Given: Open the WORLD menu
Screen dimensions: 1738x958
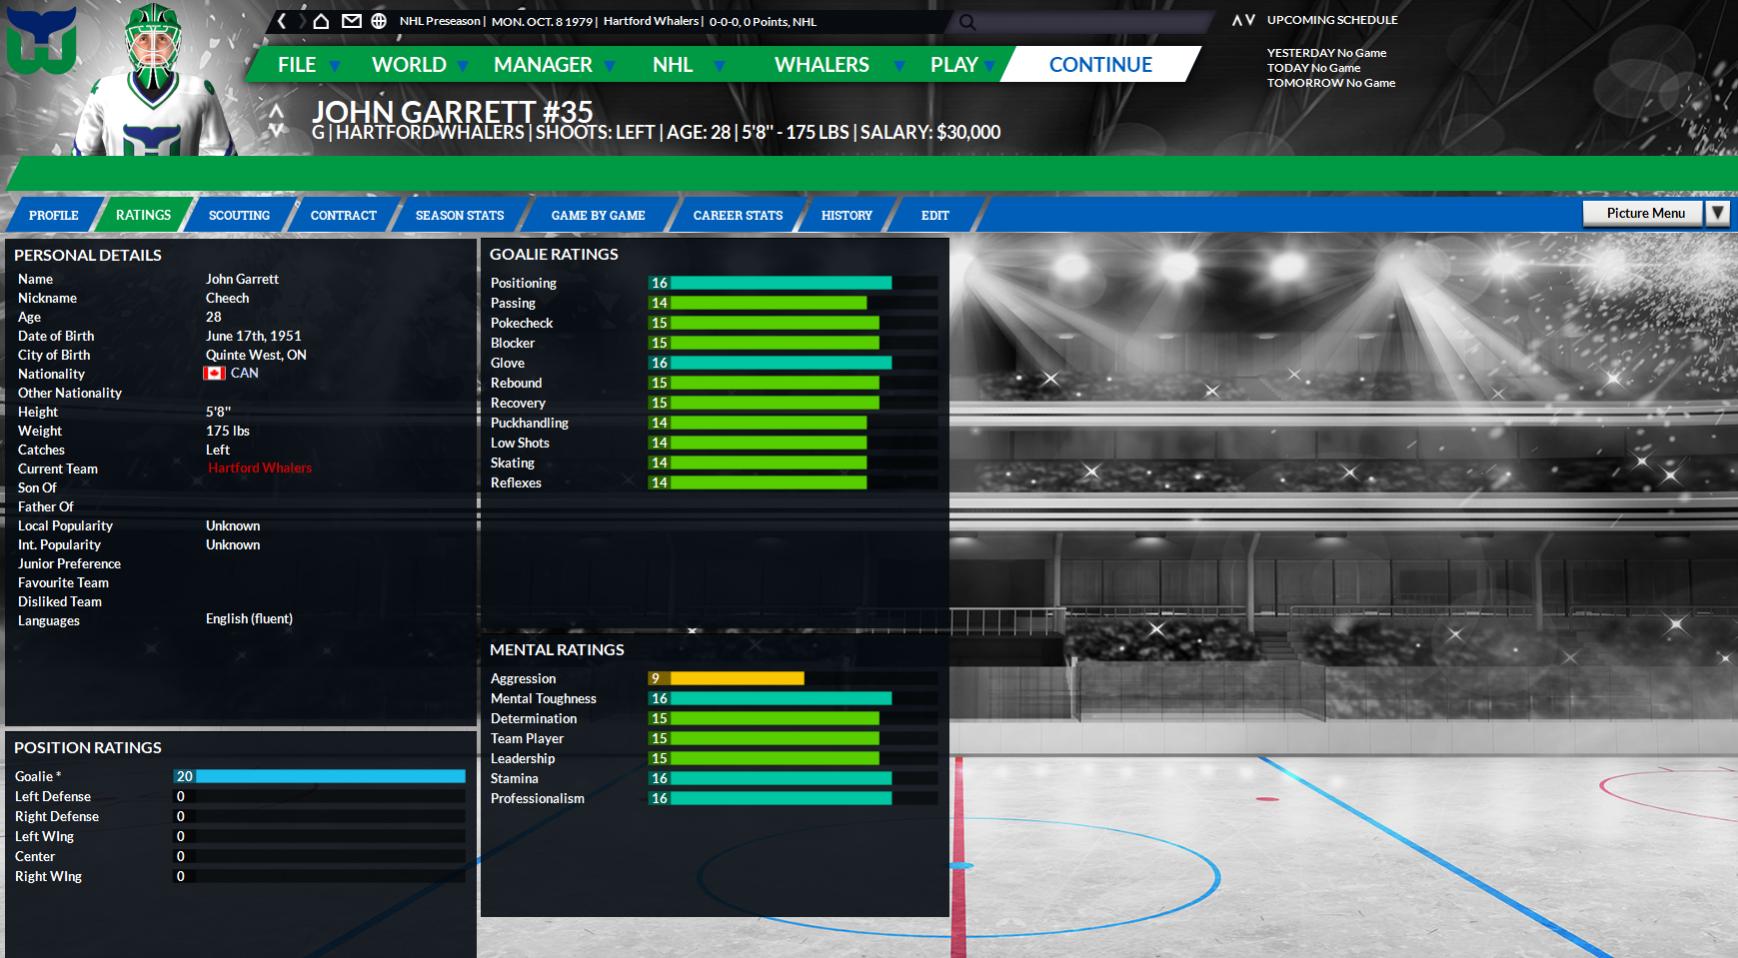Looking at the screenshot, I should click(x=409, y=65).
